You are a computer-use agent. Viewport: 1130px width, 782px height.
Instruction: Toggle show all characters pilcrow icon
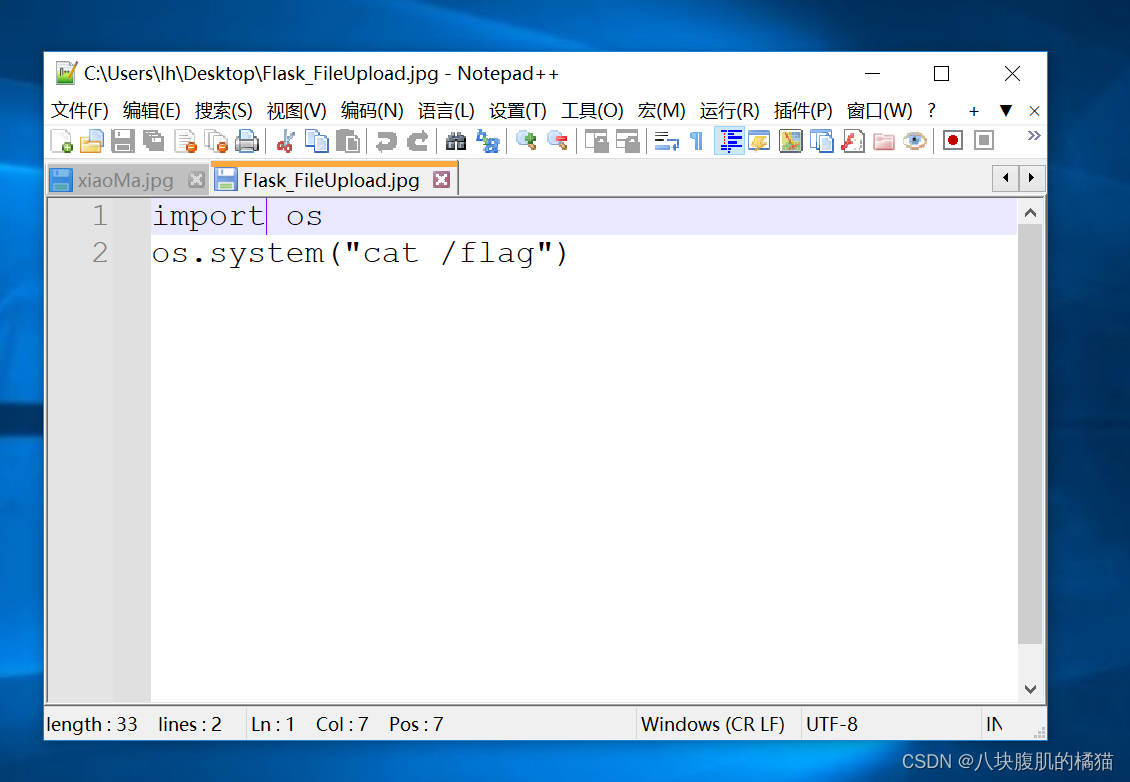696,141
